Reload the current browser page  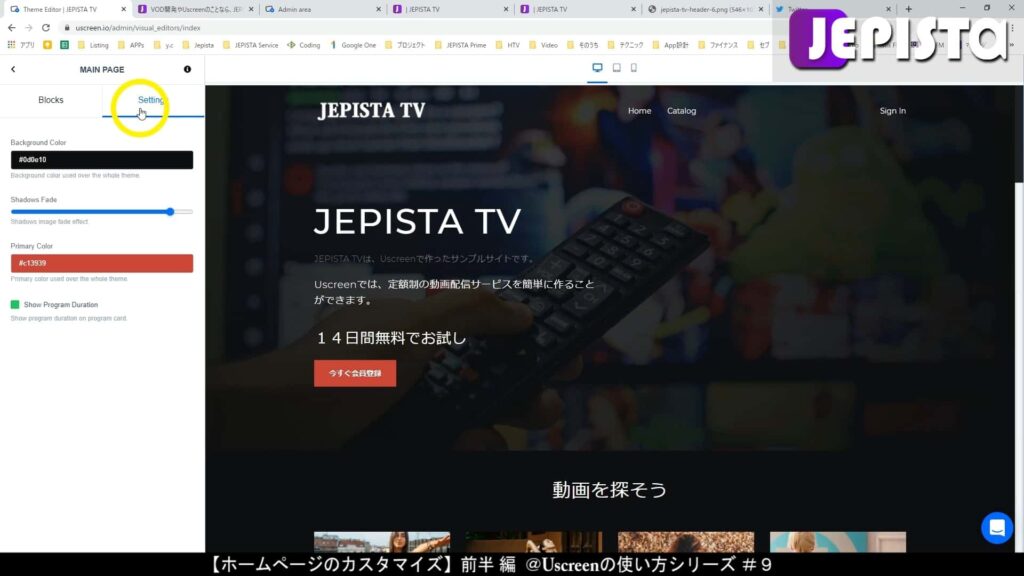point(46,28)
